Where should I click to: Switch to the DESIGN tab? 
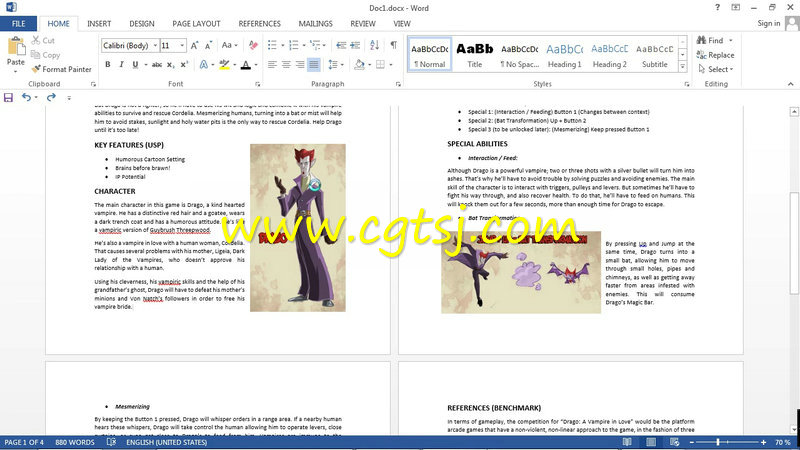[142, 23]
